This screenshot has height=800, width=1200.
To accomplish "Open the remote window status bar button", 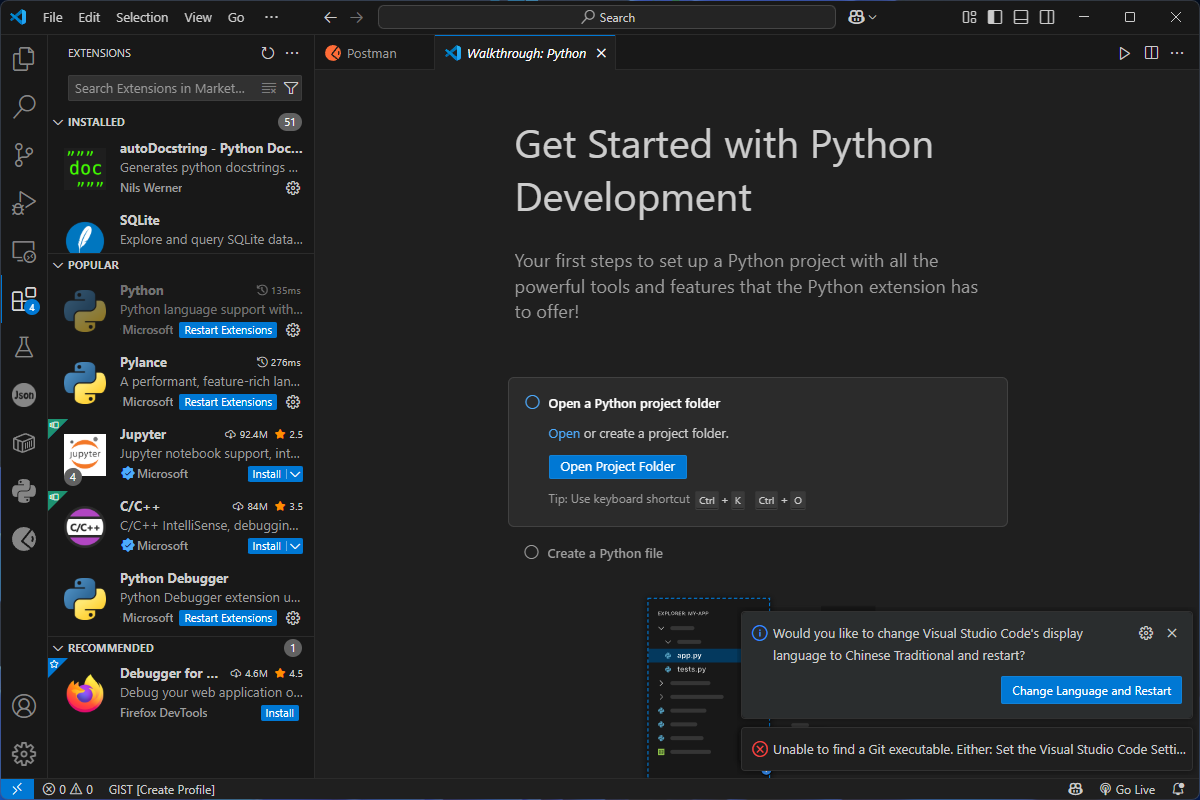I will tap(17, 790).
